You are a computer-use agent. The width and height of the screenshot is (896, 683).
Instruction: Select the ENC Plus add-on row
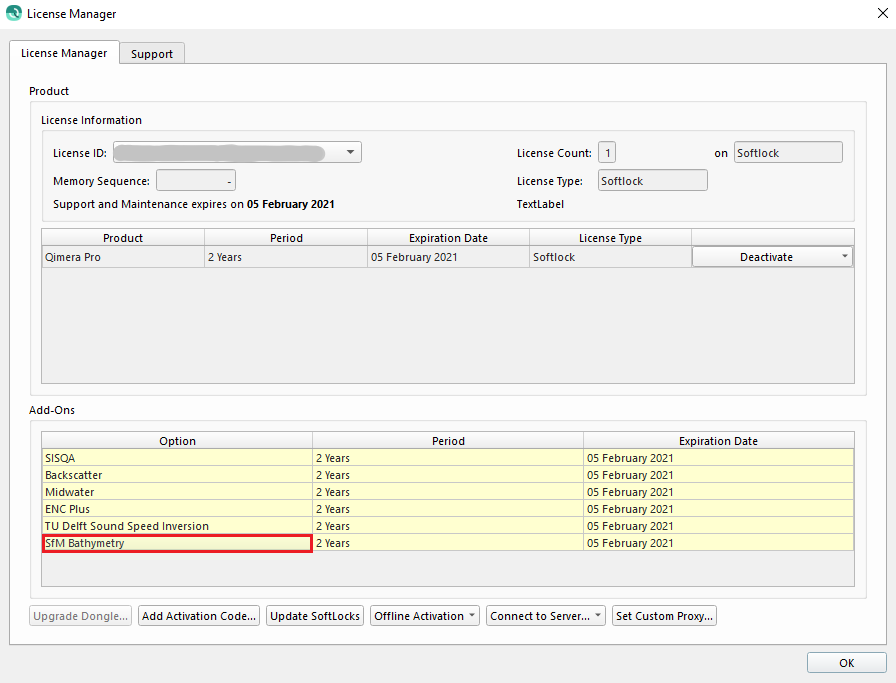tap(177, 509)
